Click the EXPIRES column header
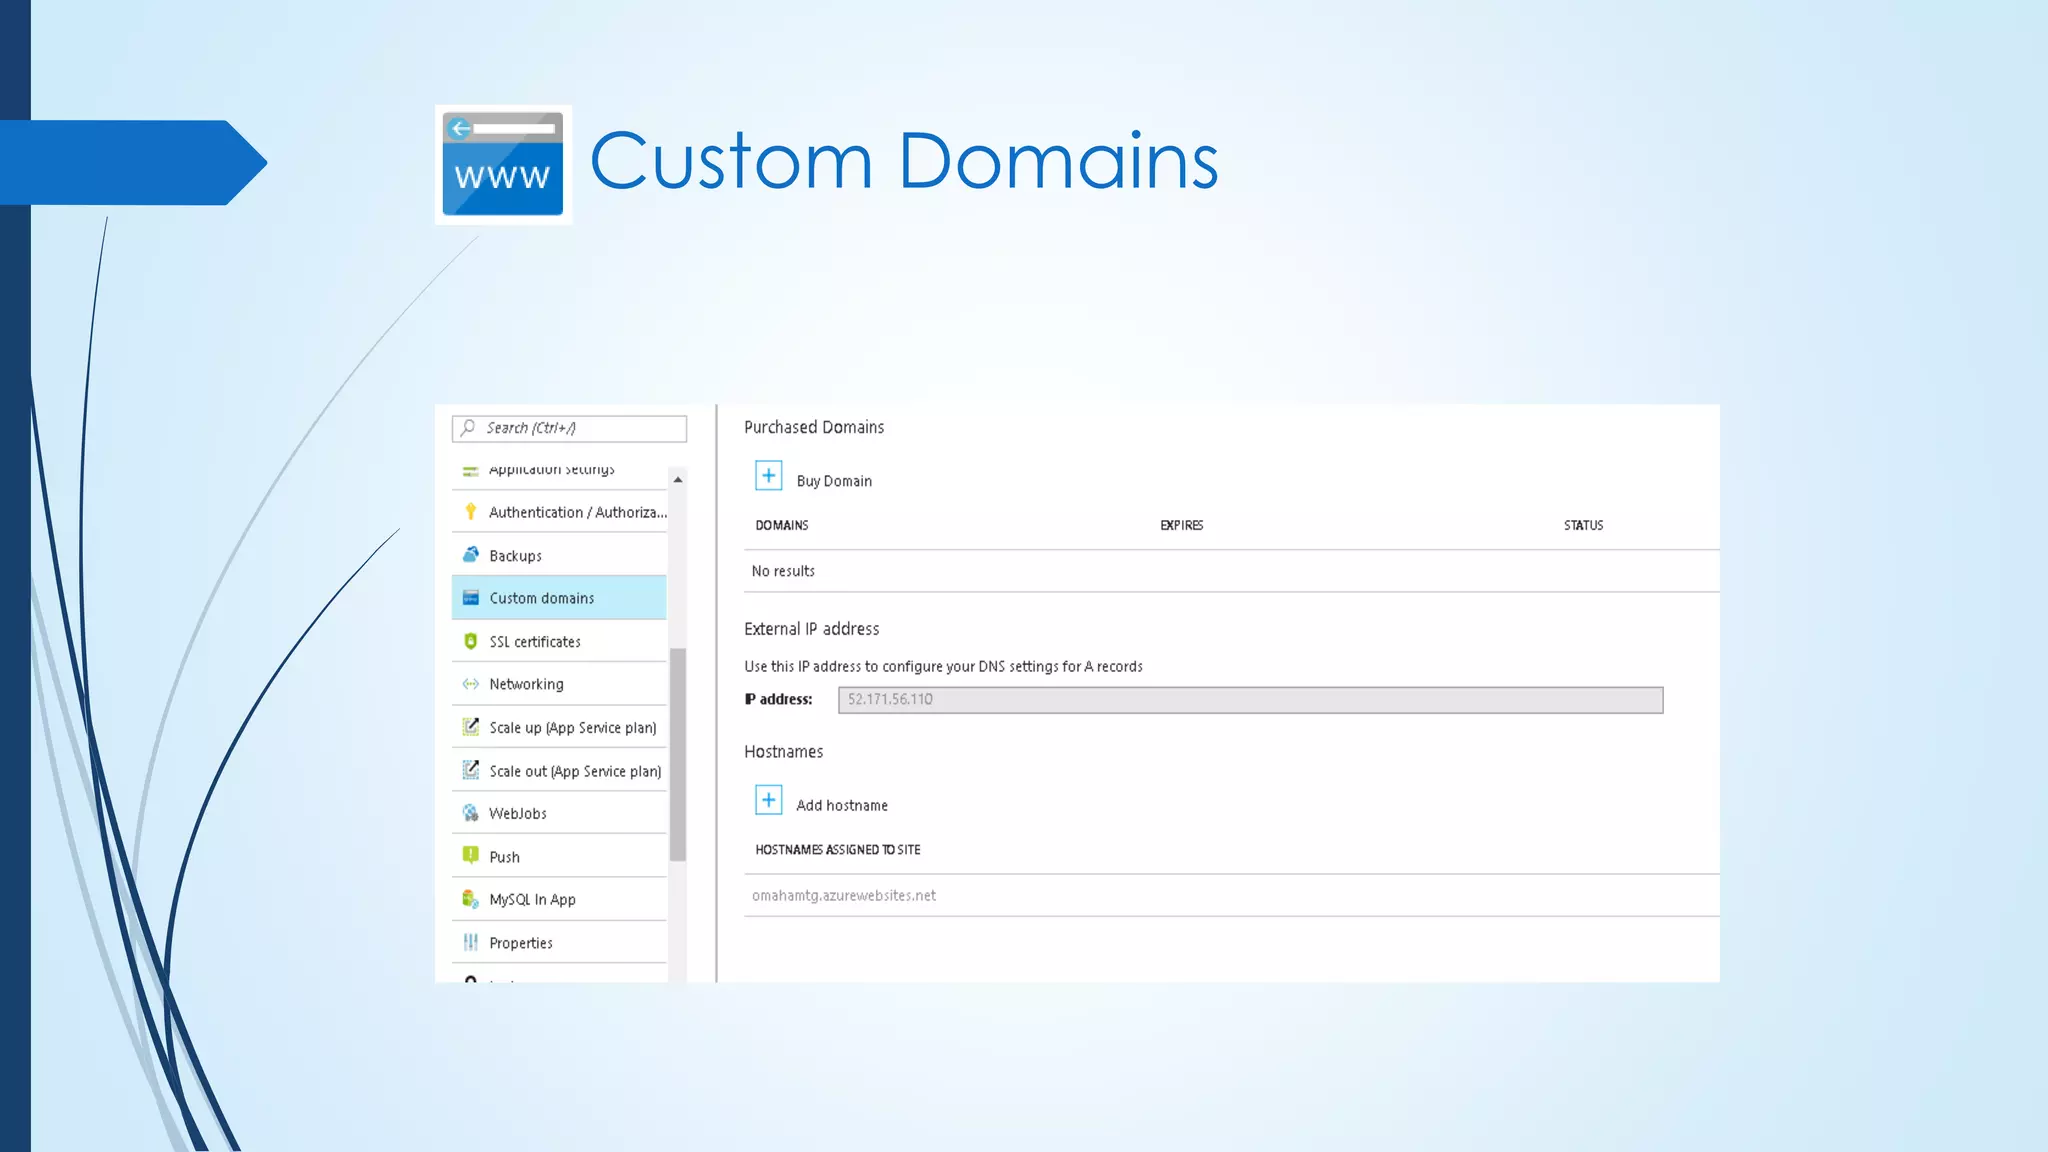 [x=1181, y=525]
